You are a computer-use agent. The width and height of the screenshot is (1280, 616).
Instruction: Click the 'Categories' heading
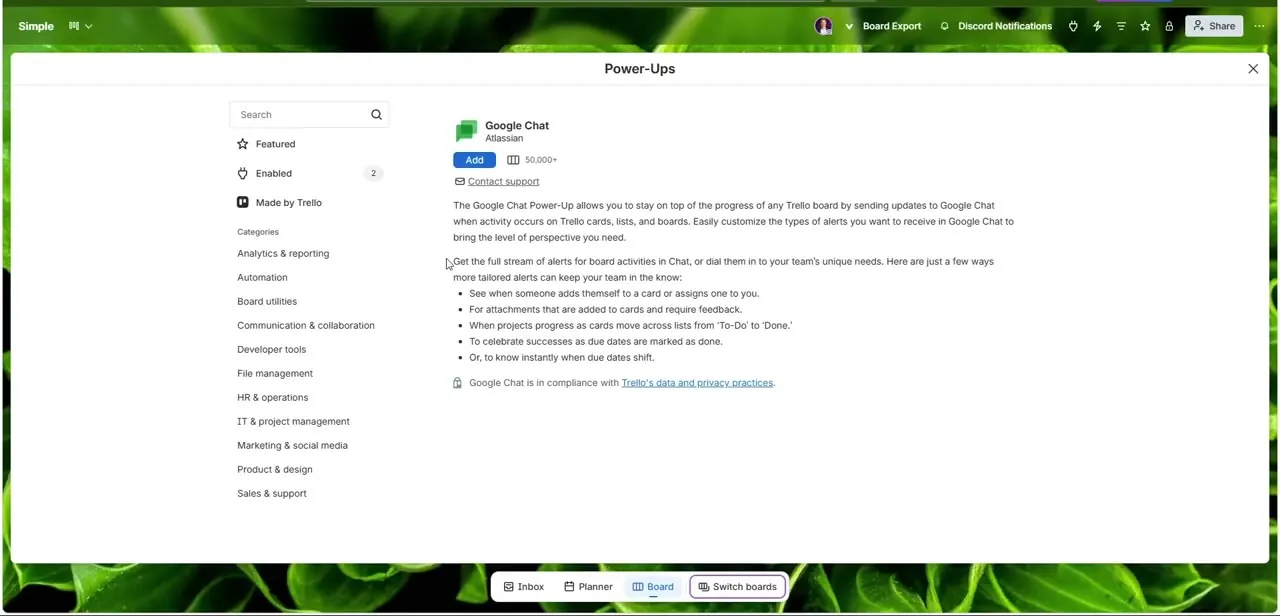point(258,232)
